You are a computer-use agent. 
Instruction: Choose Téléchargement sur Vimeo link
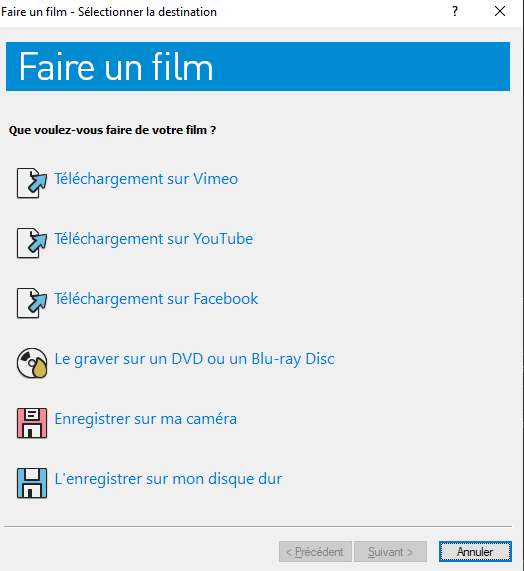[146, 179]
